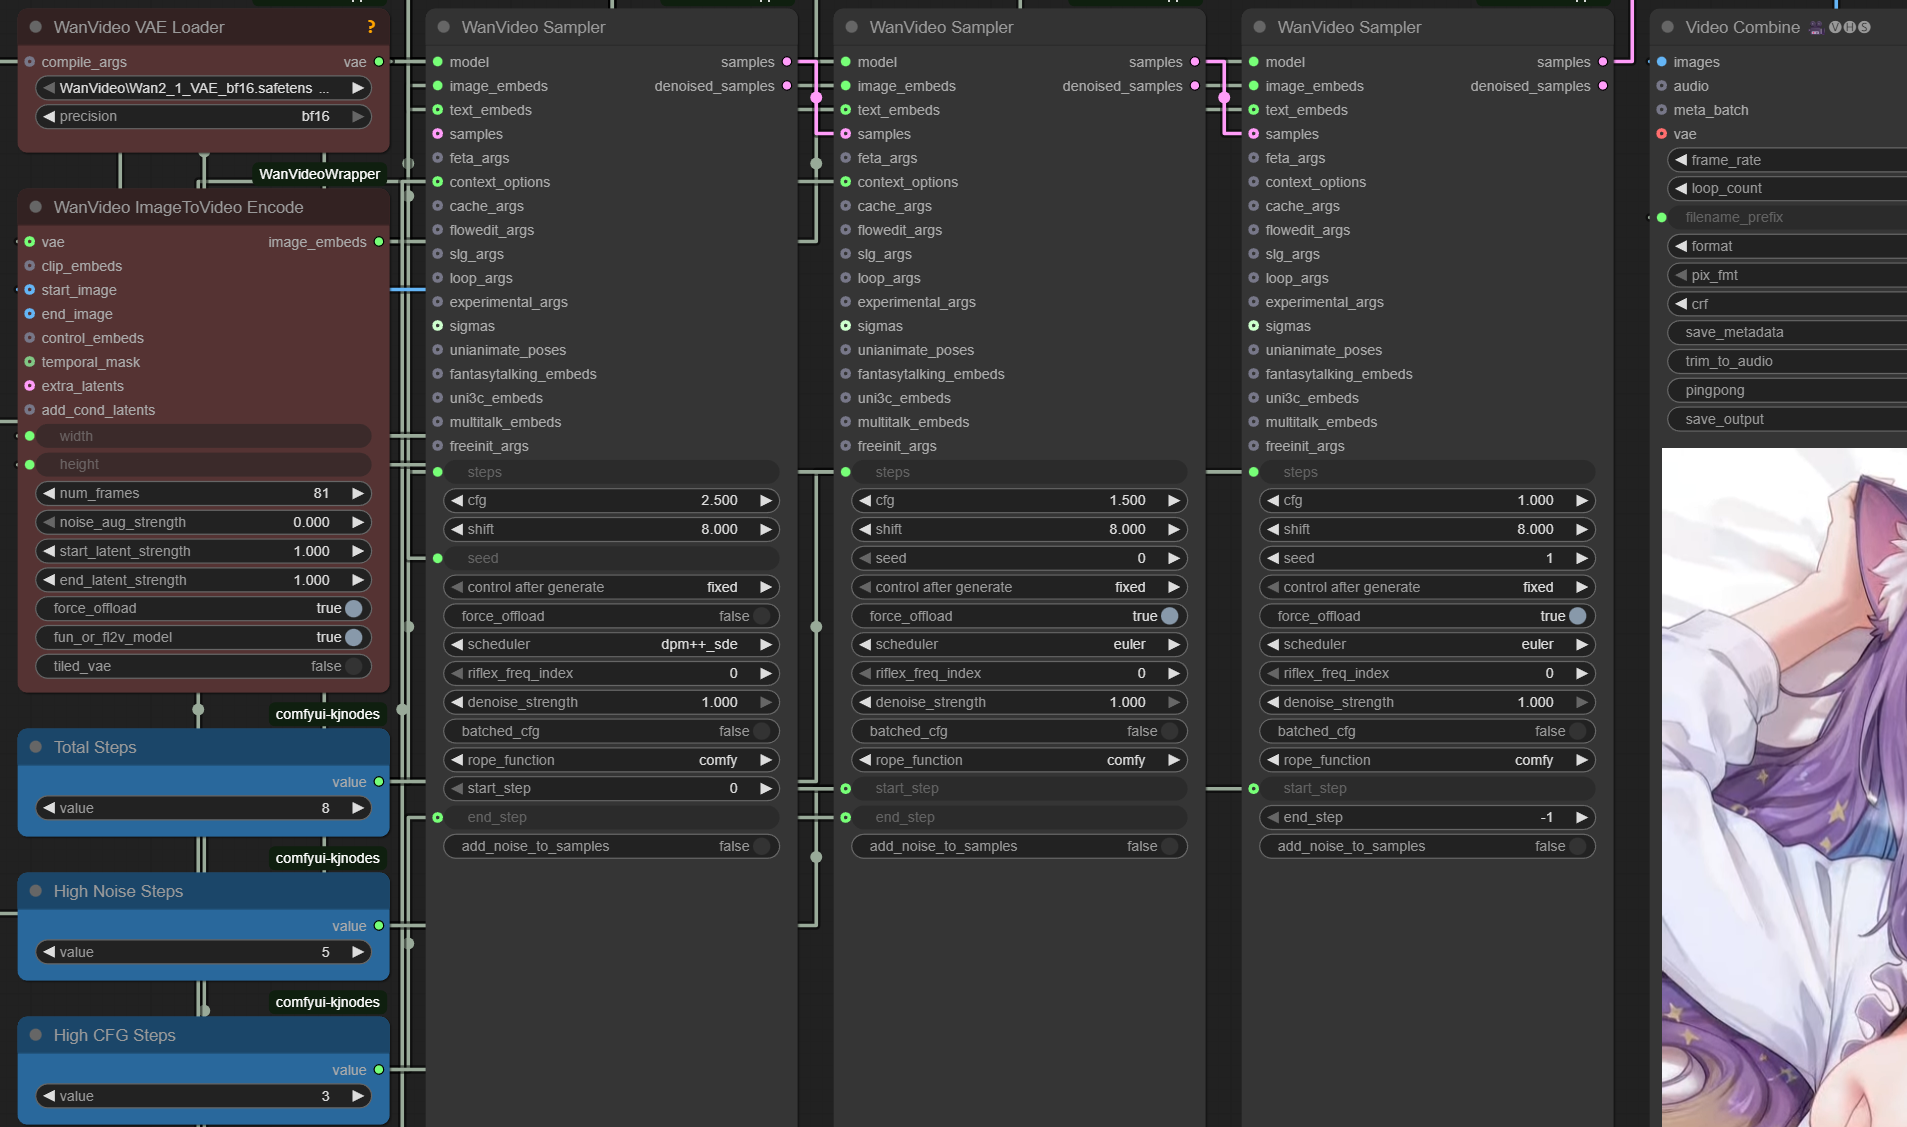Open the help icon on WanVideo VAE Loader

[371, 27]
